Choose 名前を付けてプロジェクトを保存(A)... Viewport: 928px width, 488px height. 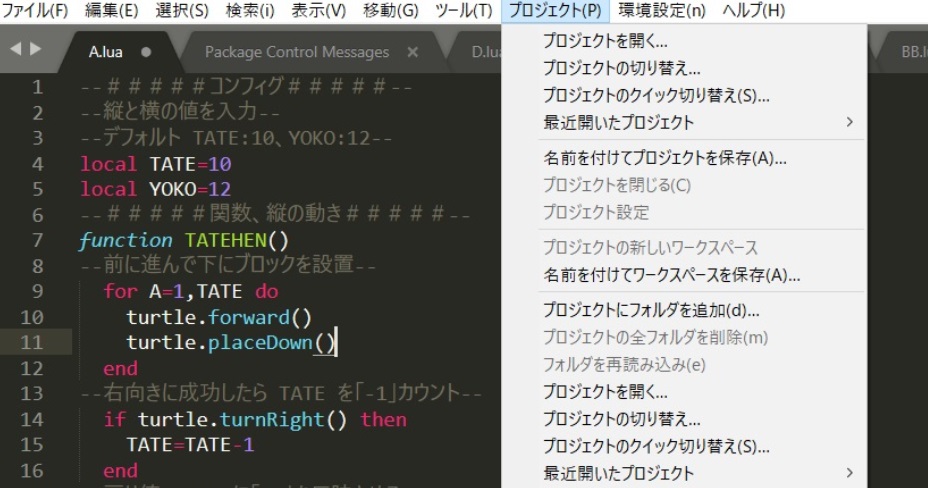665,158
